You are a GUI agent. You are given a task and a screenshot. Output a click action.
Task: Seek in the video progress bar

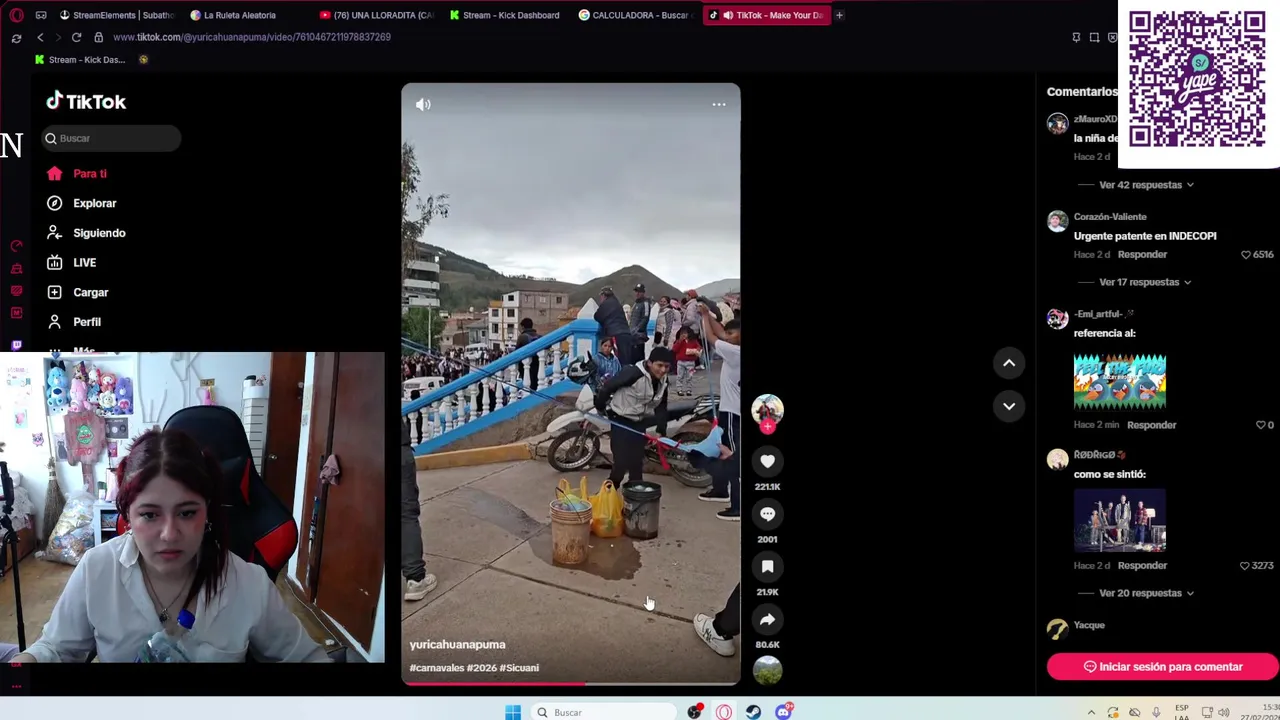click(571, 684)
